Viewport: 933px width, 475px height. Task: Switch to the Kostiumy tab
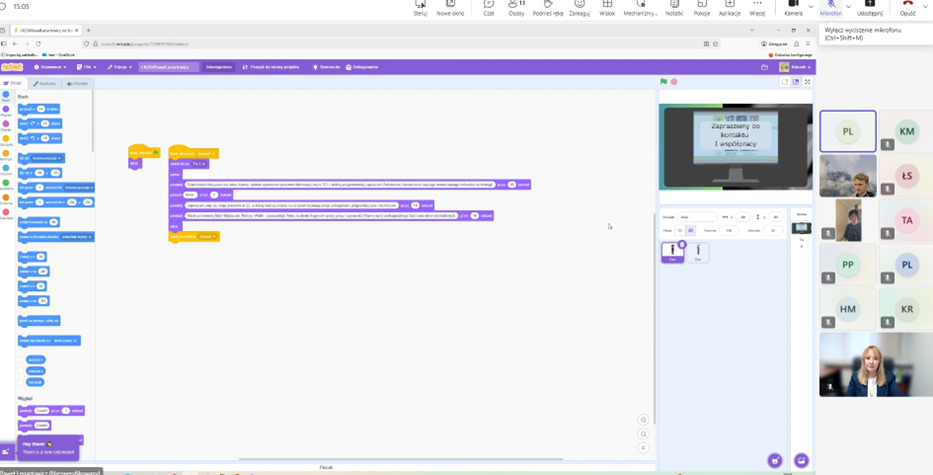46,84
